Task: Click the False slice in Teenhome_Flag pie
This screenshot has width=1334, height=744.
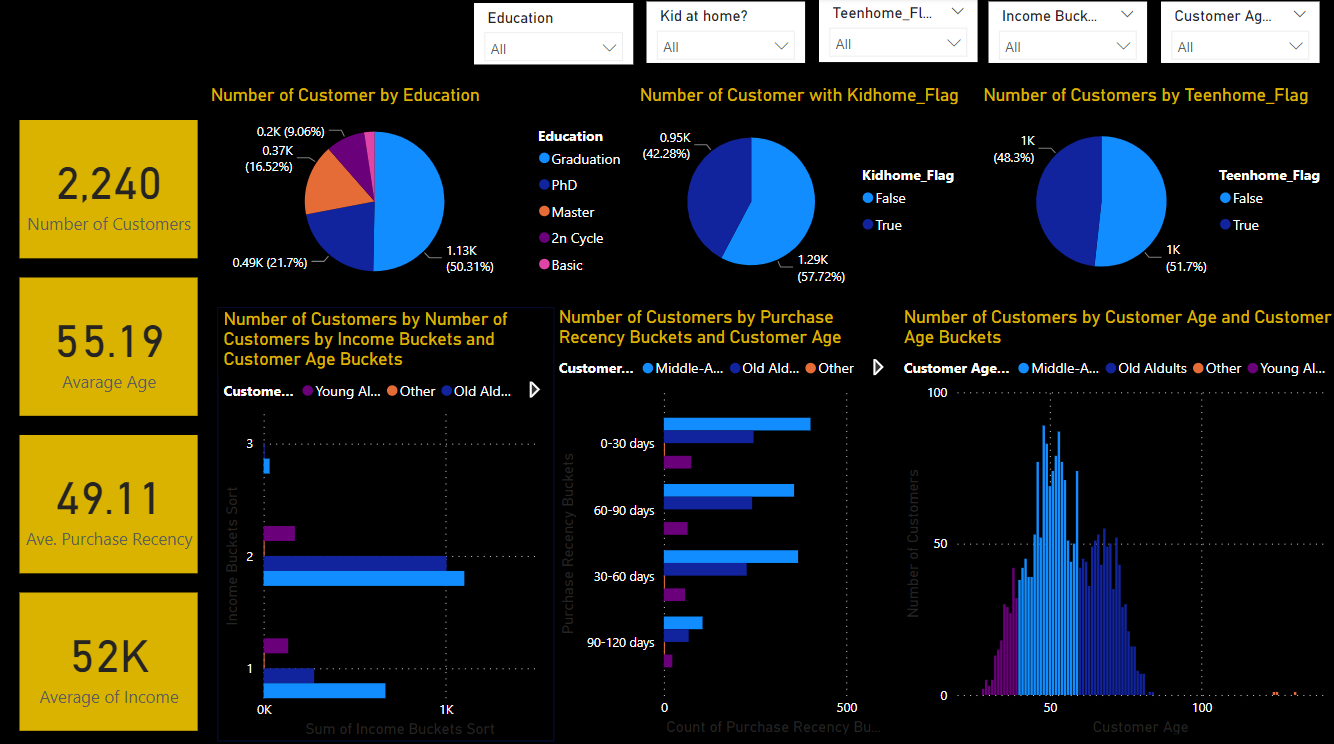Action: [1135, 200]
